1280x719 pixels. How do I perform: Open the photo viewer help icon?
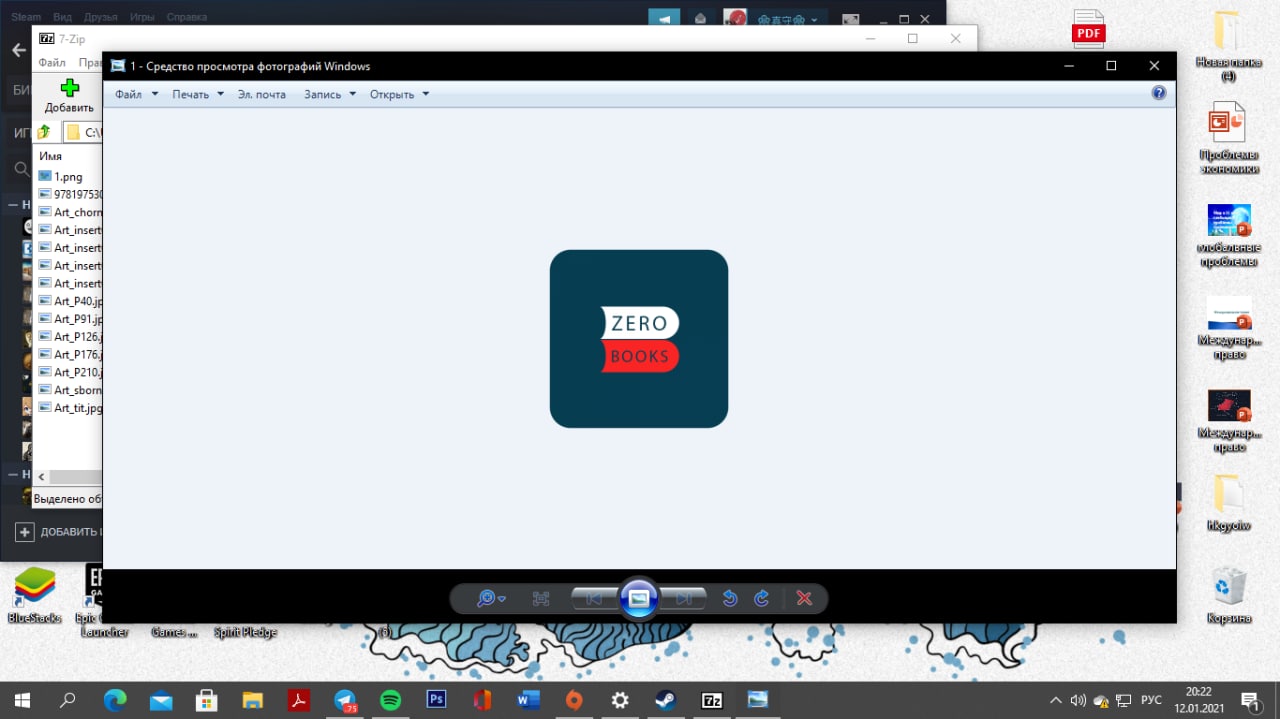pos(1159,93)
